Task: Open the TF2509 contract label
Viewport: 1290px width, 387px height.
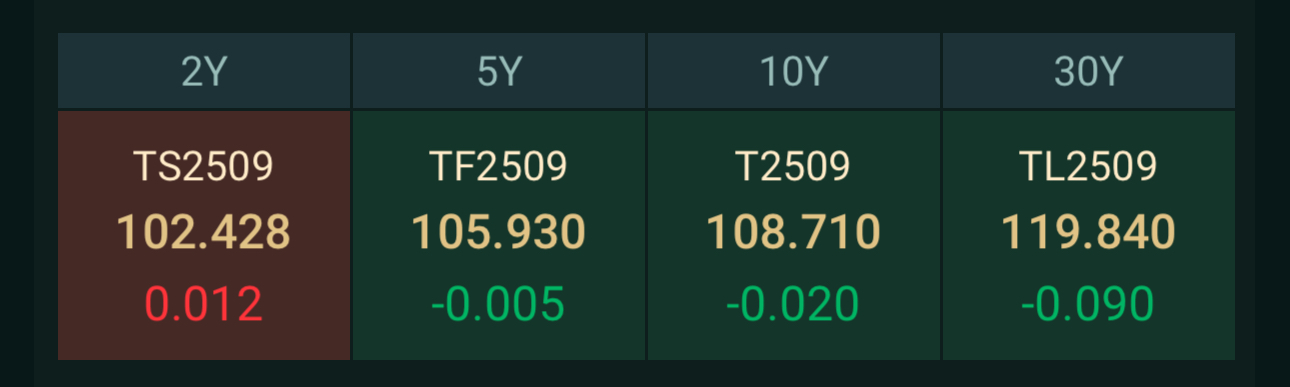Action: (x=499, y=166)
